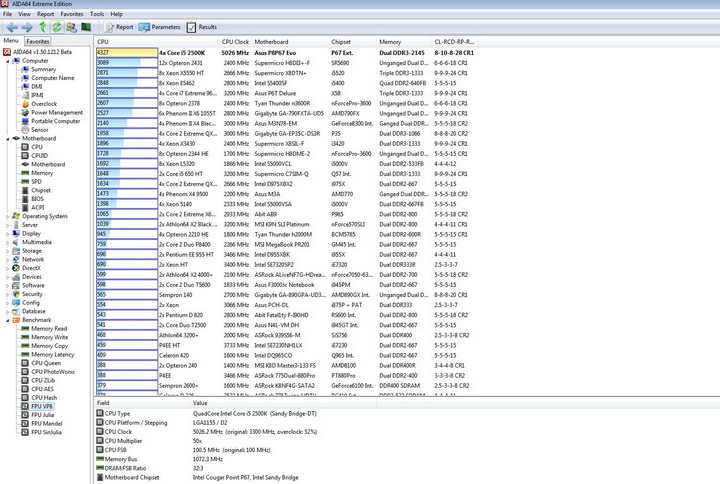The image size is (720, 484).
Task: Select Overclock in the tree
Action: click(x=44, y=104)
